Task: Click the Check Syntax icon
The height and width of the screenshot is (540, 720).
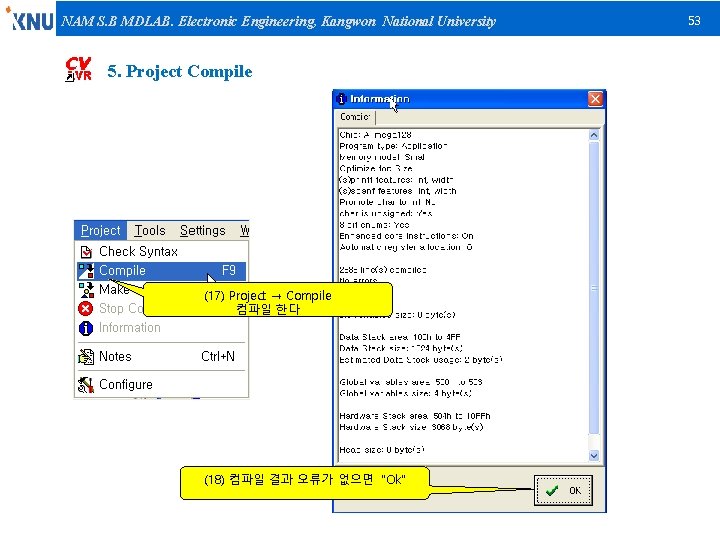Action: point(86,252)
